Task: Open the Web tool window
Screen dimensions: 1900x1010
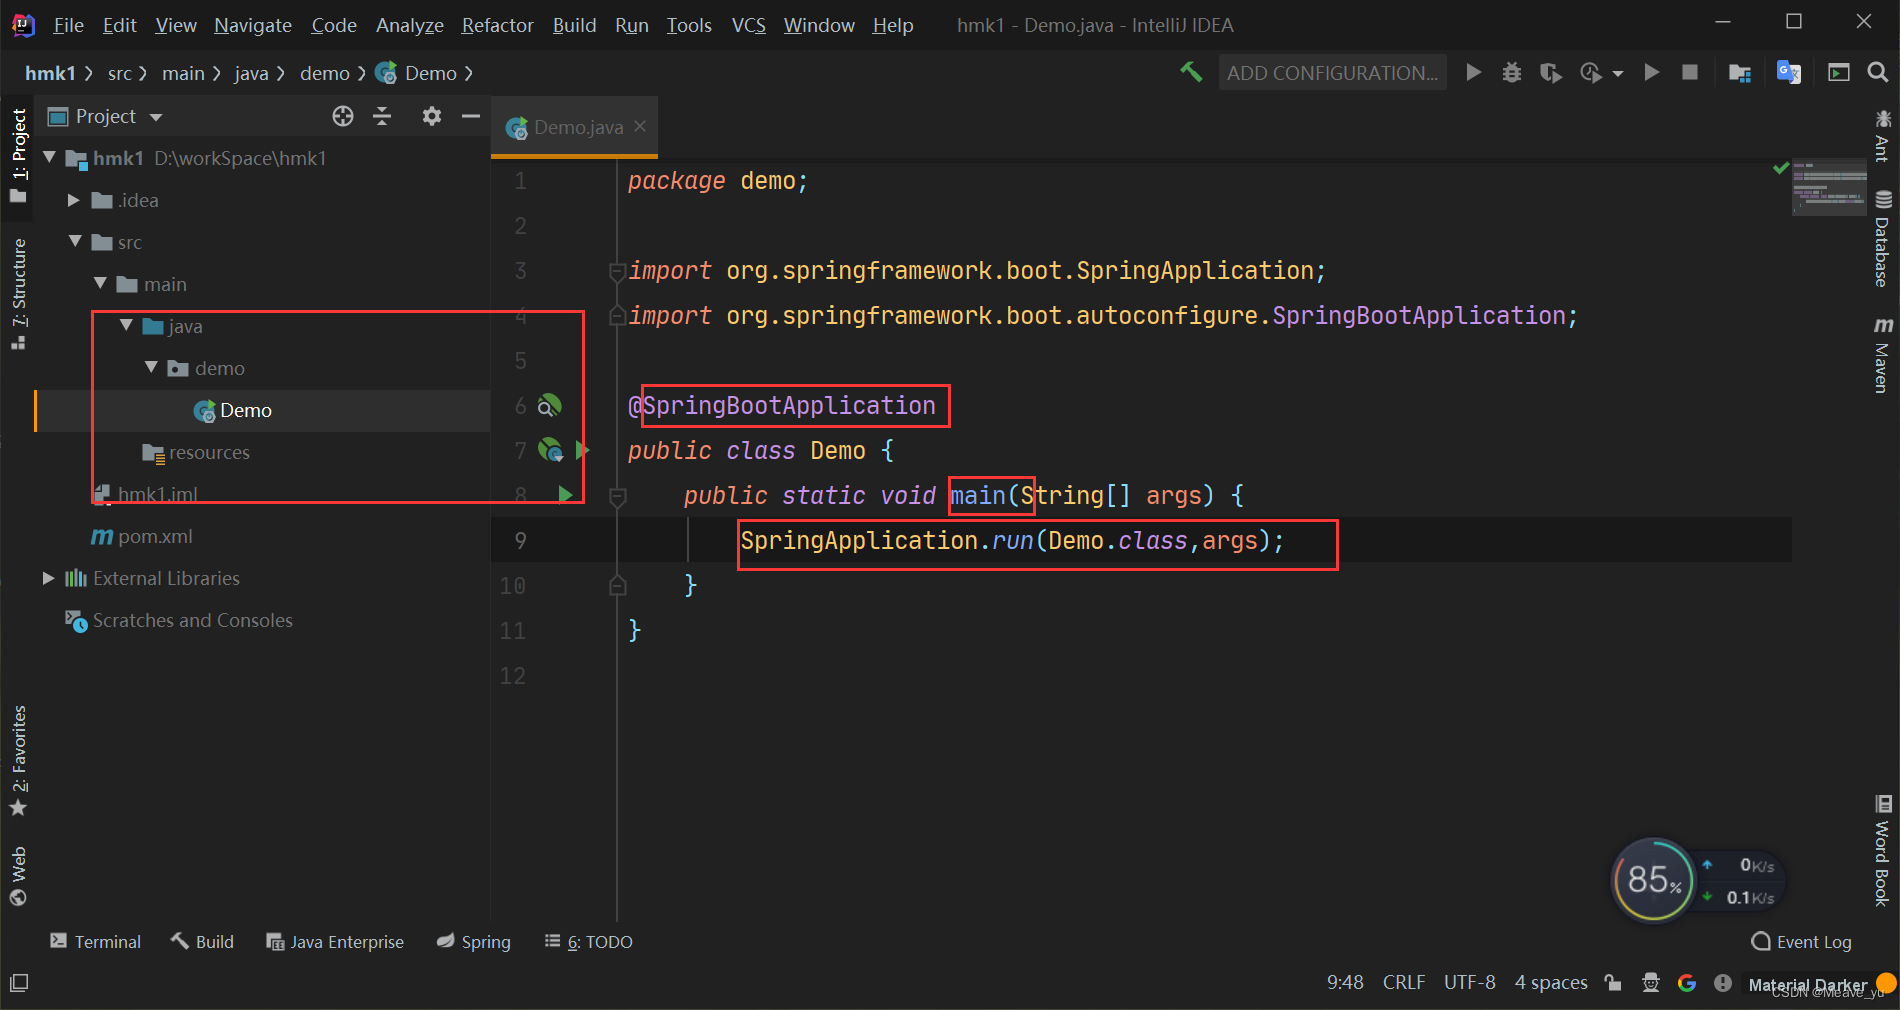Action: pos(19,876)
